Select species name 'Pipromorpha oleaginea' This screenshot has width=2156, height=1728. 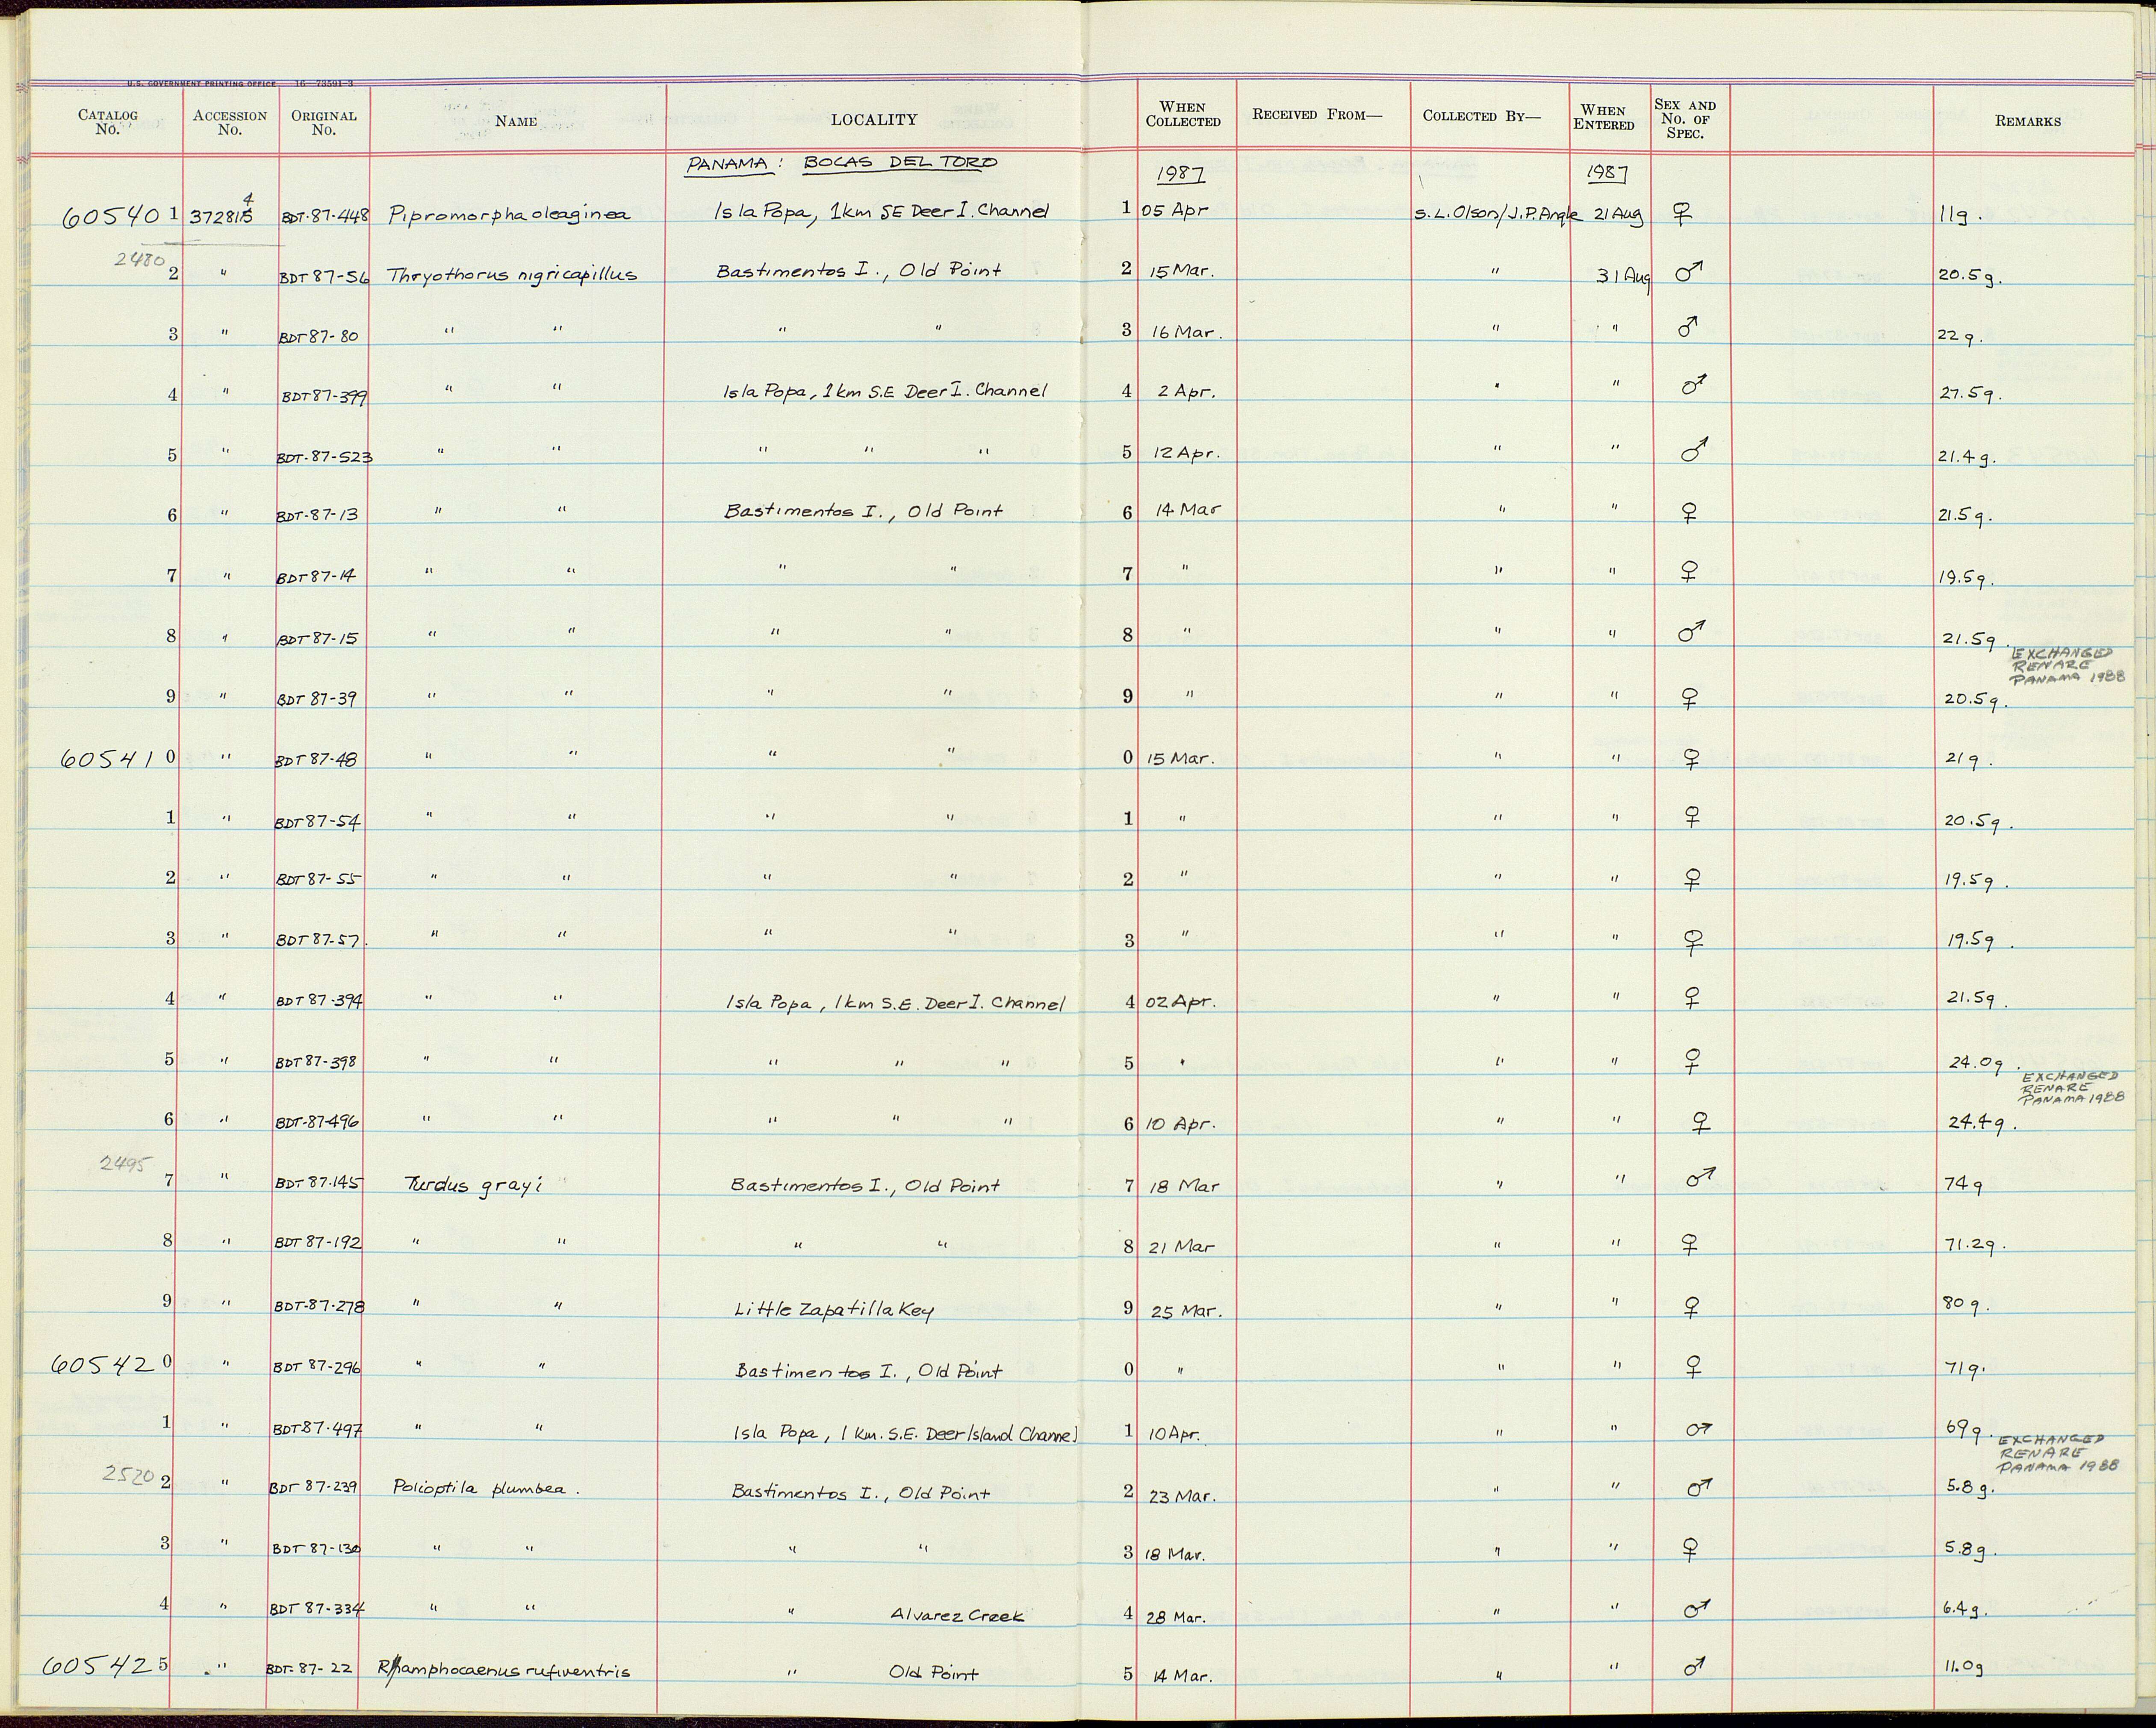(x=509, y=215)
